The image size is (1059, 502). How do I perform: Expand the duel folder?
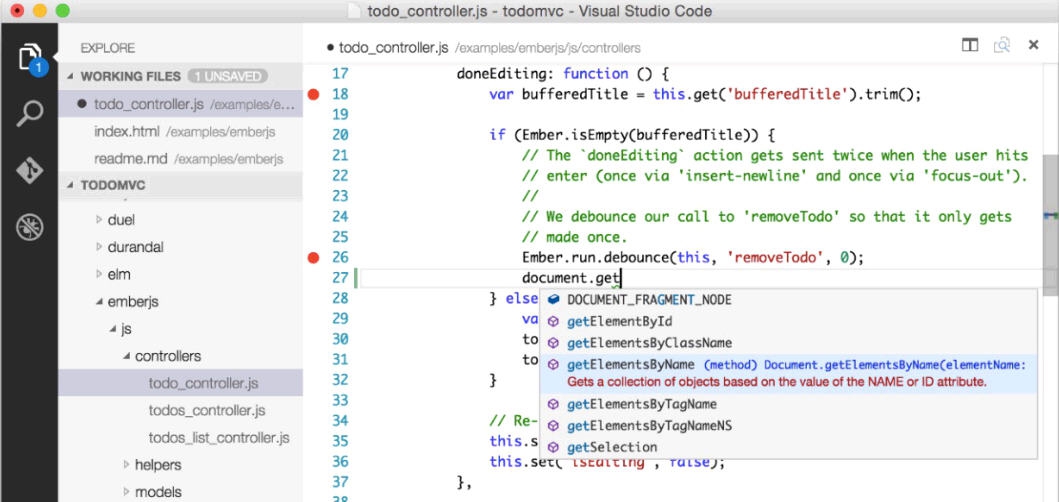(x=99, y=220)
